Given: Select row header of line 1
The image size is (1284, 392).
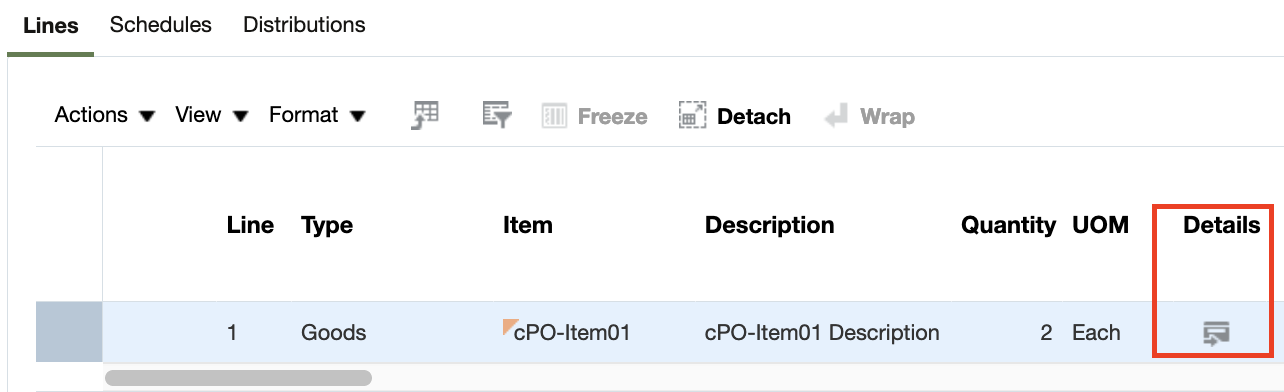Looking at the screenshot, I should [x=69, y=332].
